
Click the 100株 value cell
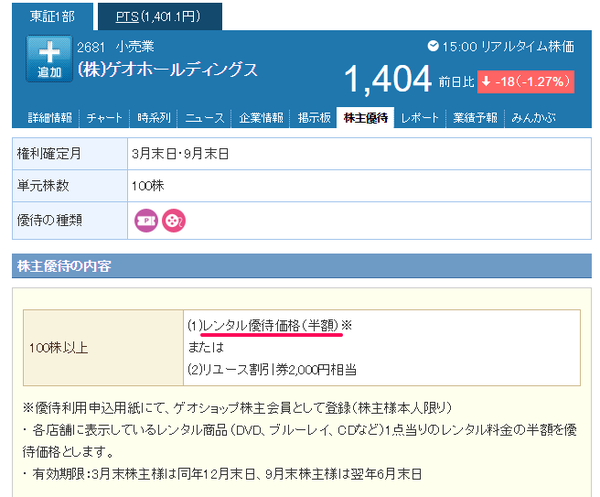click(x=359, y=186)
